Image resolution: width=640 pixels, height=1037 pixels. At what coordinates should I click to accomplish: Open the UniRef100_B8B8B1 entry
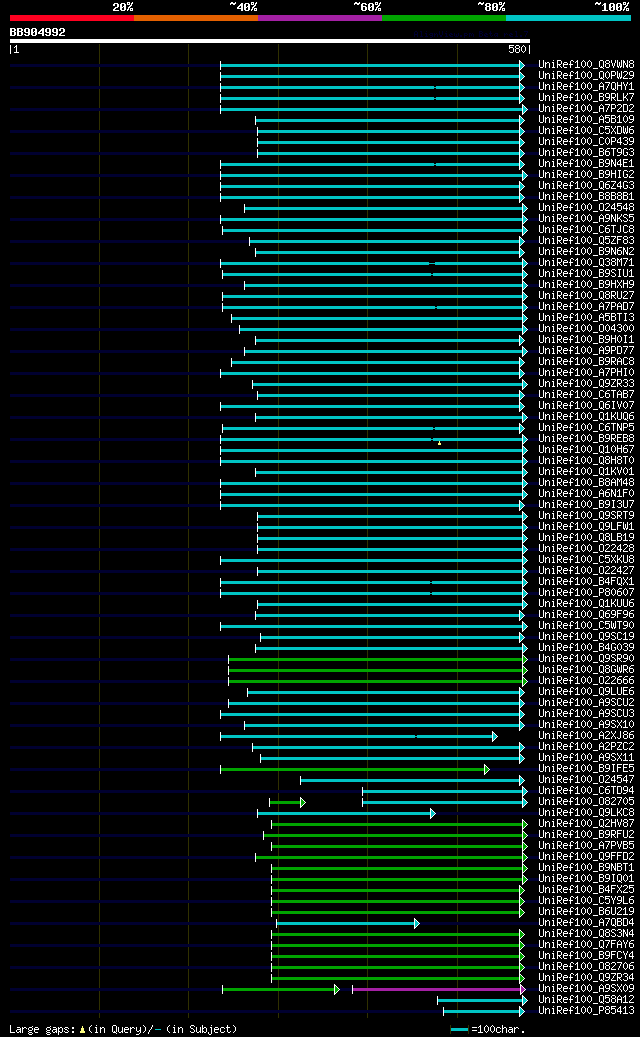coord(586,196)
